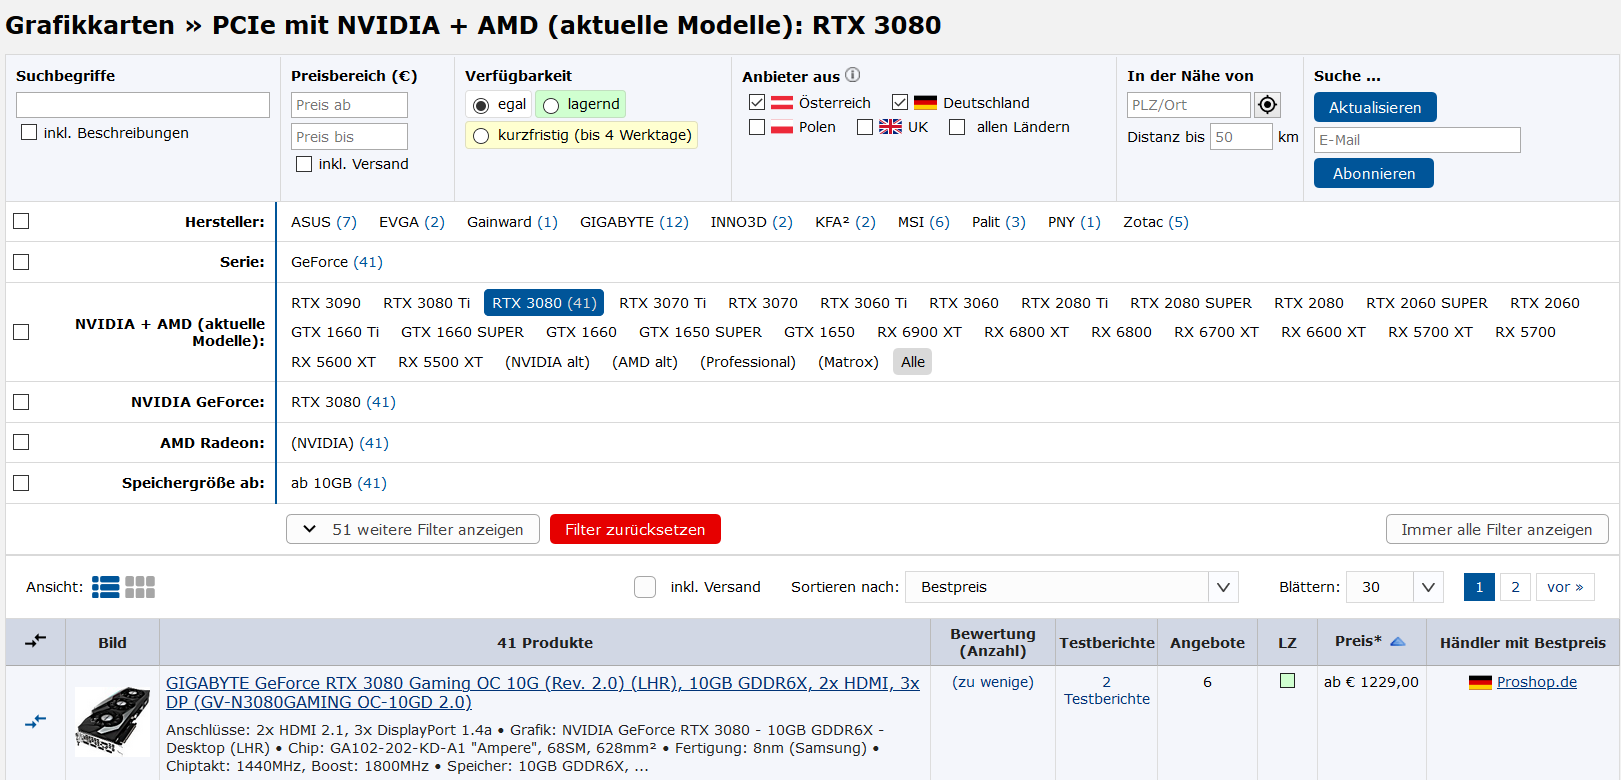Go to page 2 of results
The width and height of the screenshot is (1621, 780).
coord(1515,587)
